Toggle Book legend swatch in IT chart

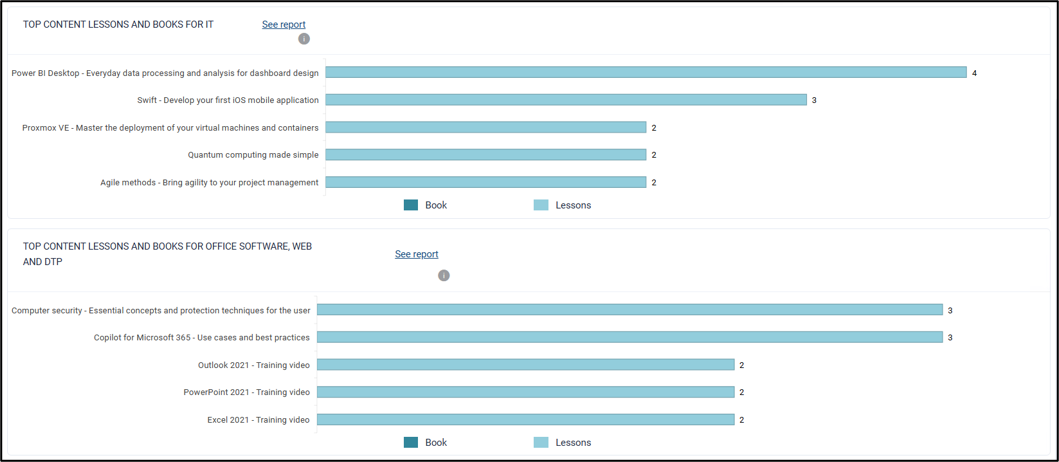coord(411,205)
